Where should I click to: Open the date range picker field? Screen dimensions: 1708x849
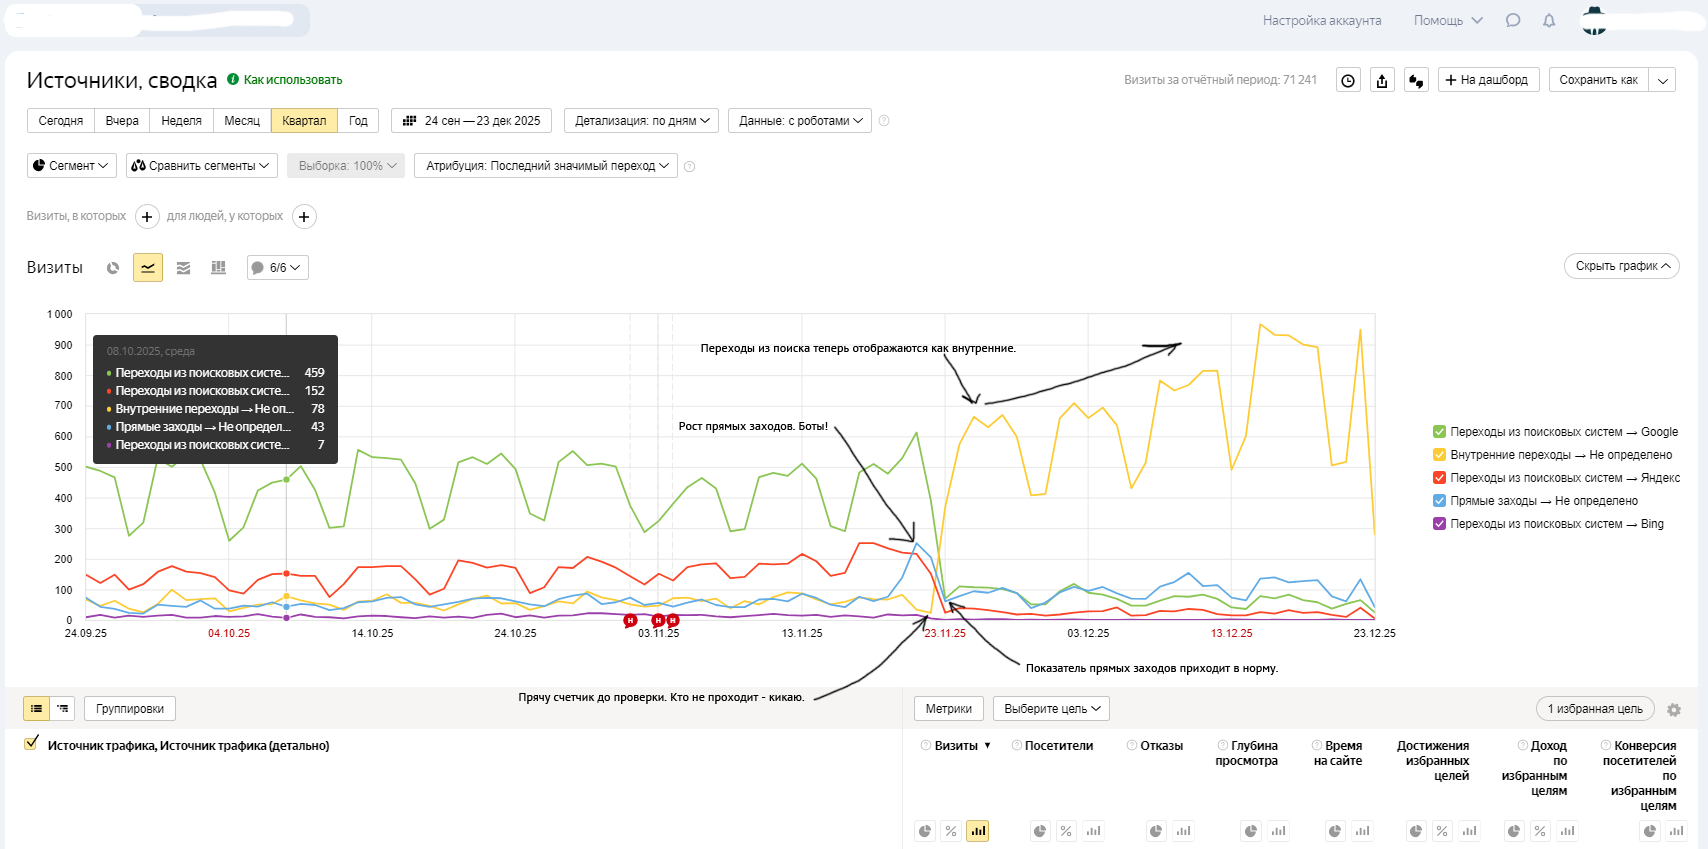tap(472, 121)
